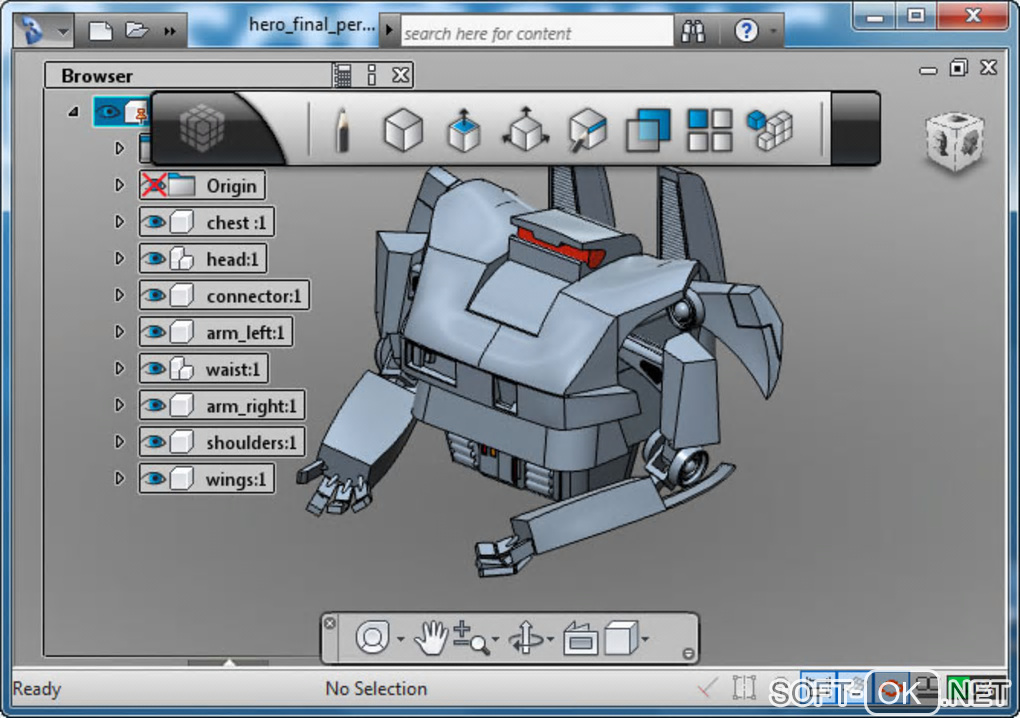1020x718 pixels.
Task: Click the Open file folder button
Action: point(136,31)
